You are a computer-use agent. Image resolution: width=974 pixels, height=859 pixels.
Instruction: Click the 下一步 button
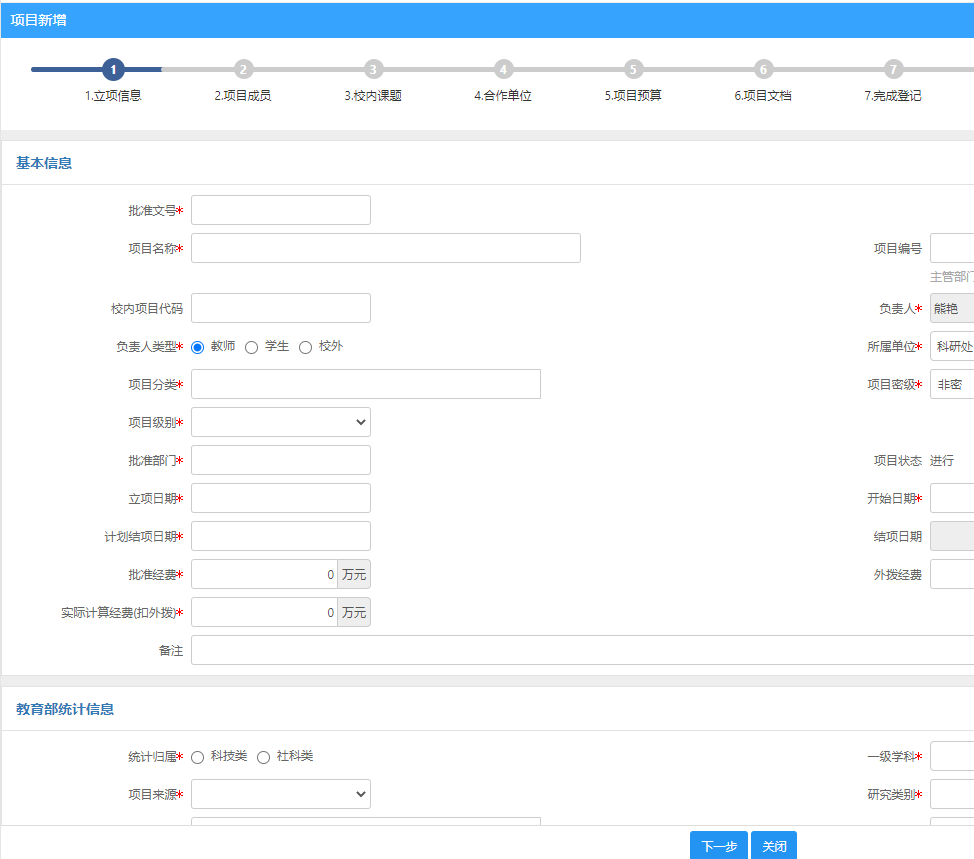718,846
